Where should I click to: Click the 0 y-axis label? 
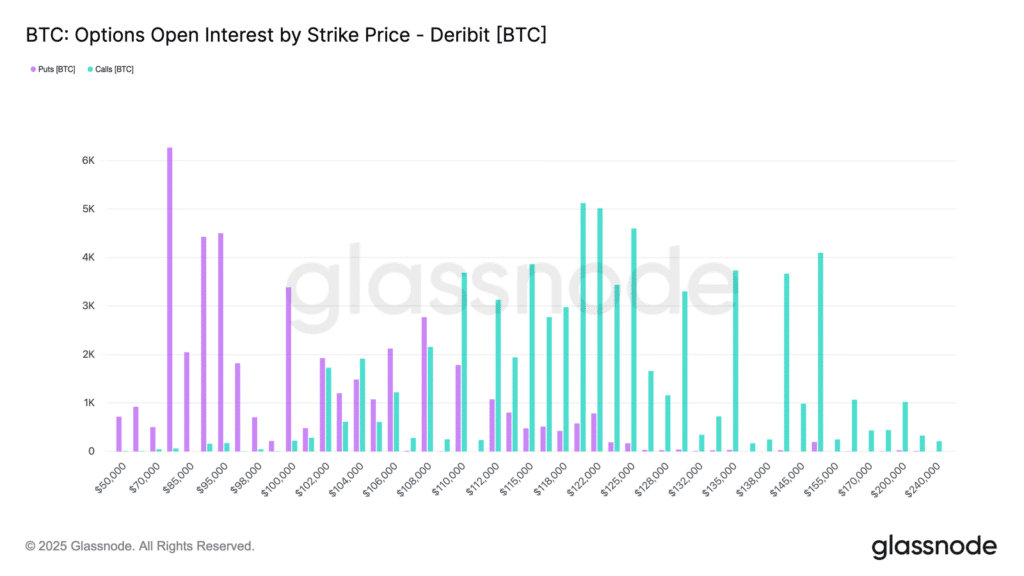point(91,451)
